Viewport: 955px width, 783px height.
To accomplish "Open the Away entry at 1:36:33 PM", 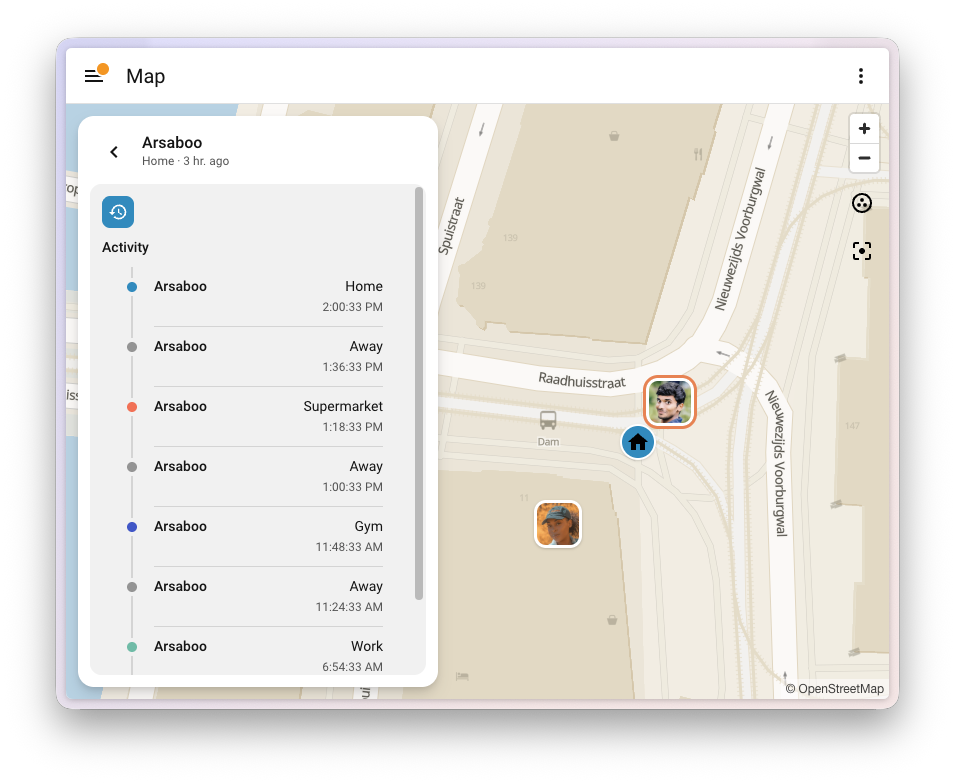I will click(268, 356).
